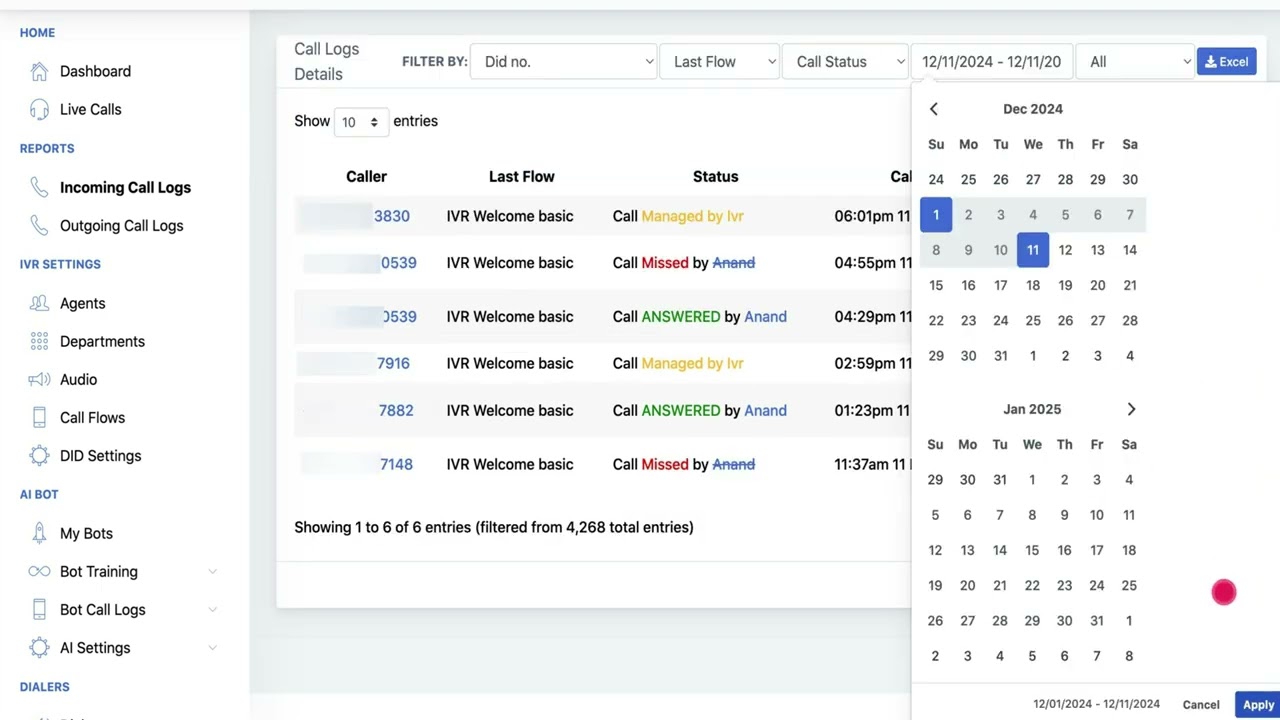The image size is (1280, 720).
Task: Click the Call Flows device icon
Action: pyautogui.click(x=39, y=417)
